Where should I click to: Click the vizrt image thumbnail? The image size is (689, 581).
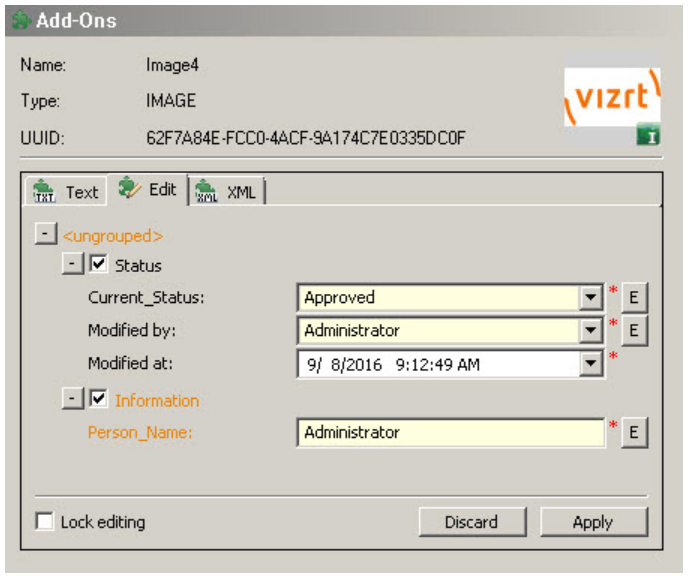click(612, 98)
